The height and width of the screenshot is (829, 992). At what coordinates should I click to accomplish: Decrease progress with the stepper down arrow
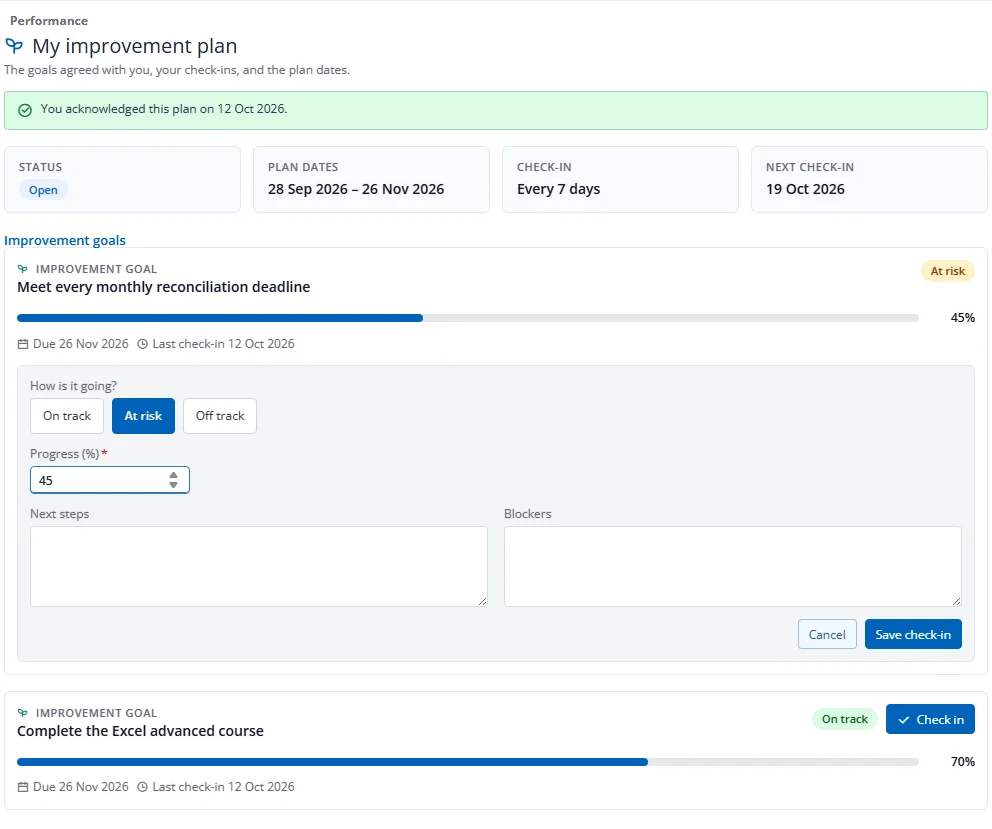[x=173, y=485]
